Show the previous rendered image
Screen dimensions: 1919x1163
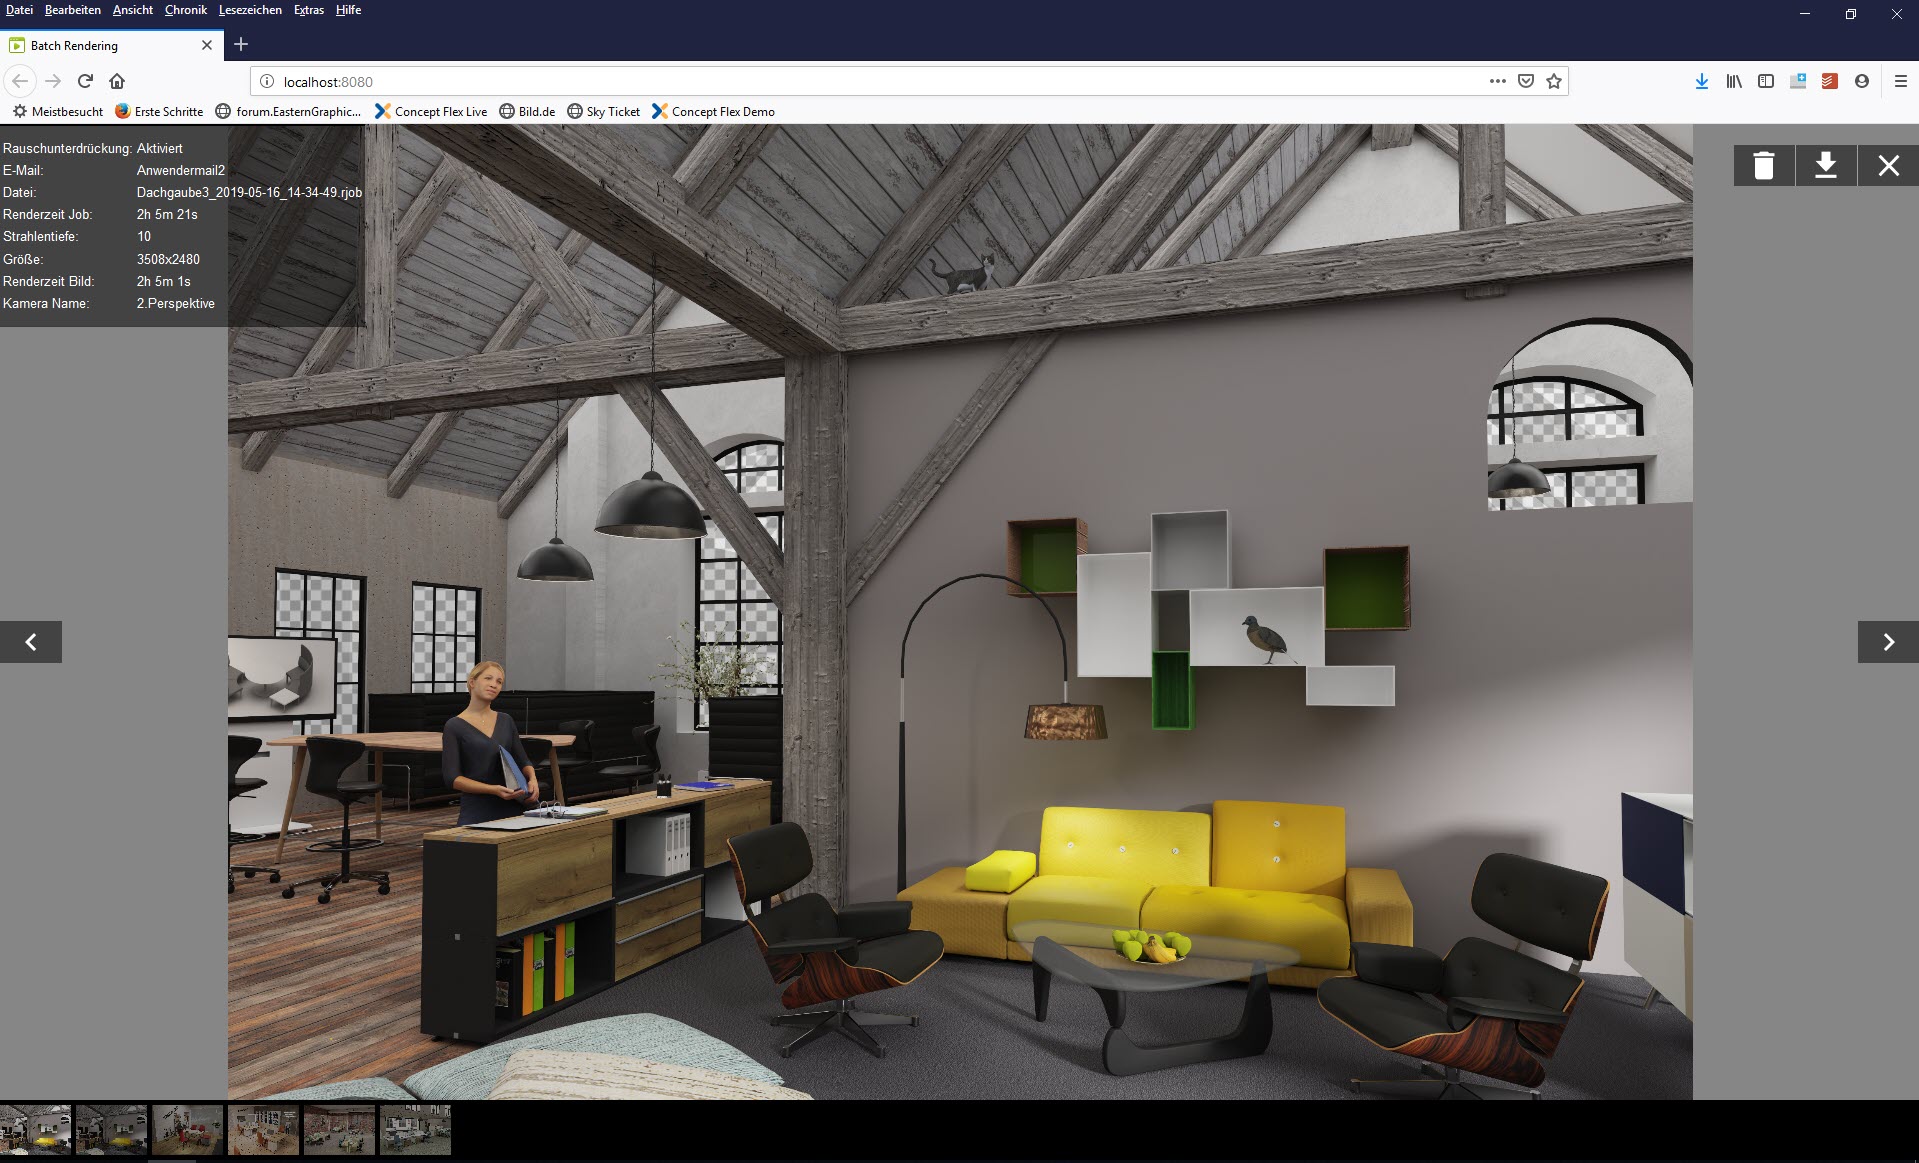pos(31,642)
